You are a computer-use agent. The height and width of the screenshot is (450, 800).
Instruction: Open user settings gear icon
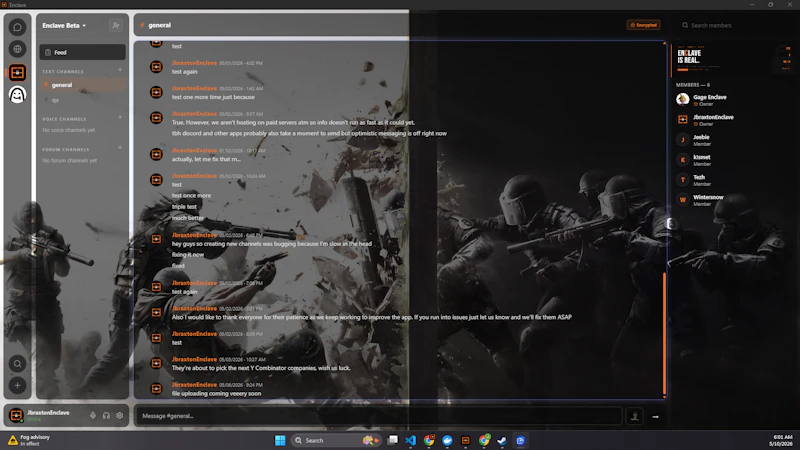click(119, 415)
